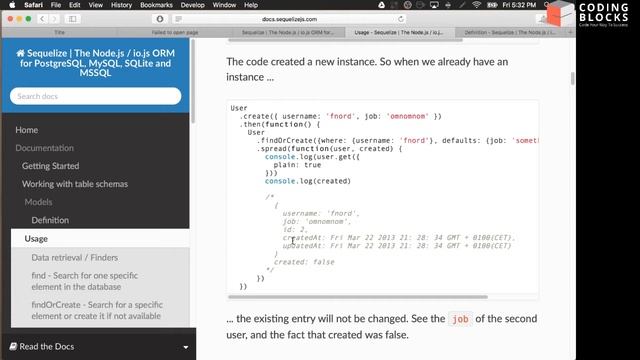Reload the page with the refresh icon
This screenshot has height=360, width=640.
tap(401, 19)
